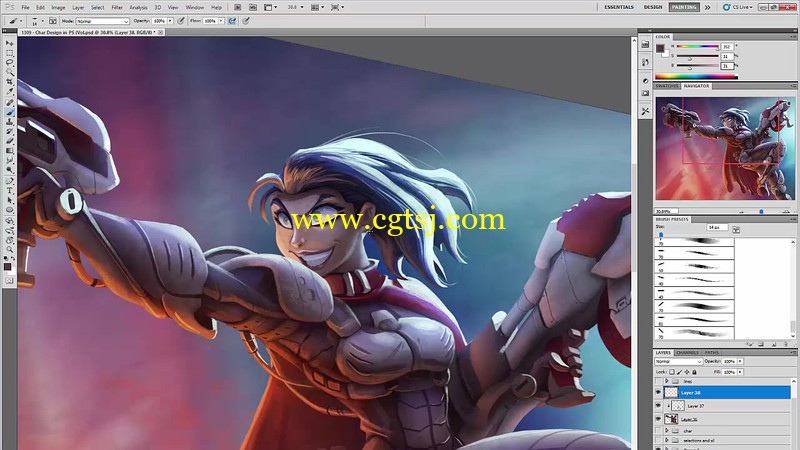Select the Gradient tool
Image resolution: width=800 pixels, height=450 pixels.
(9, 151)
